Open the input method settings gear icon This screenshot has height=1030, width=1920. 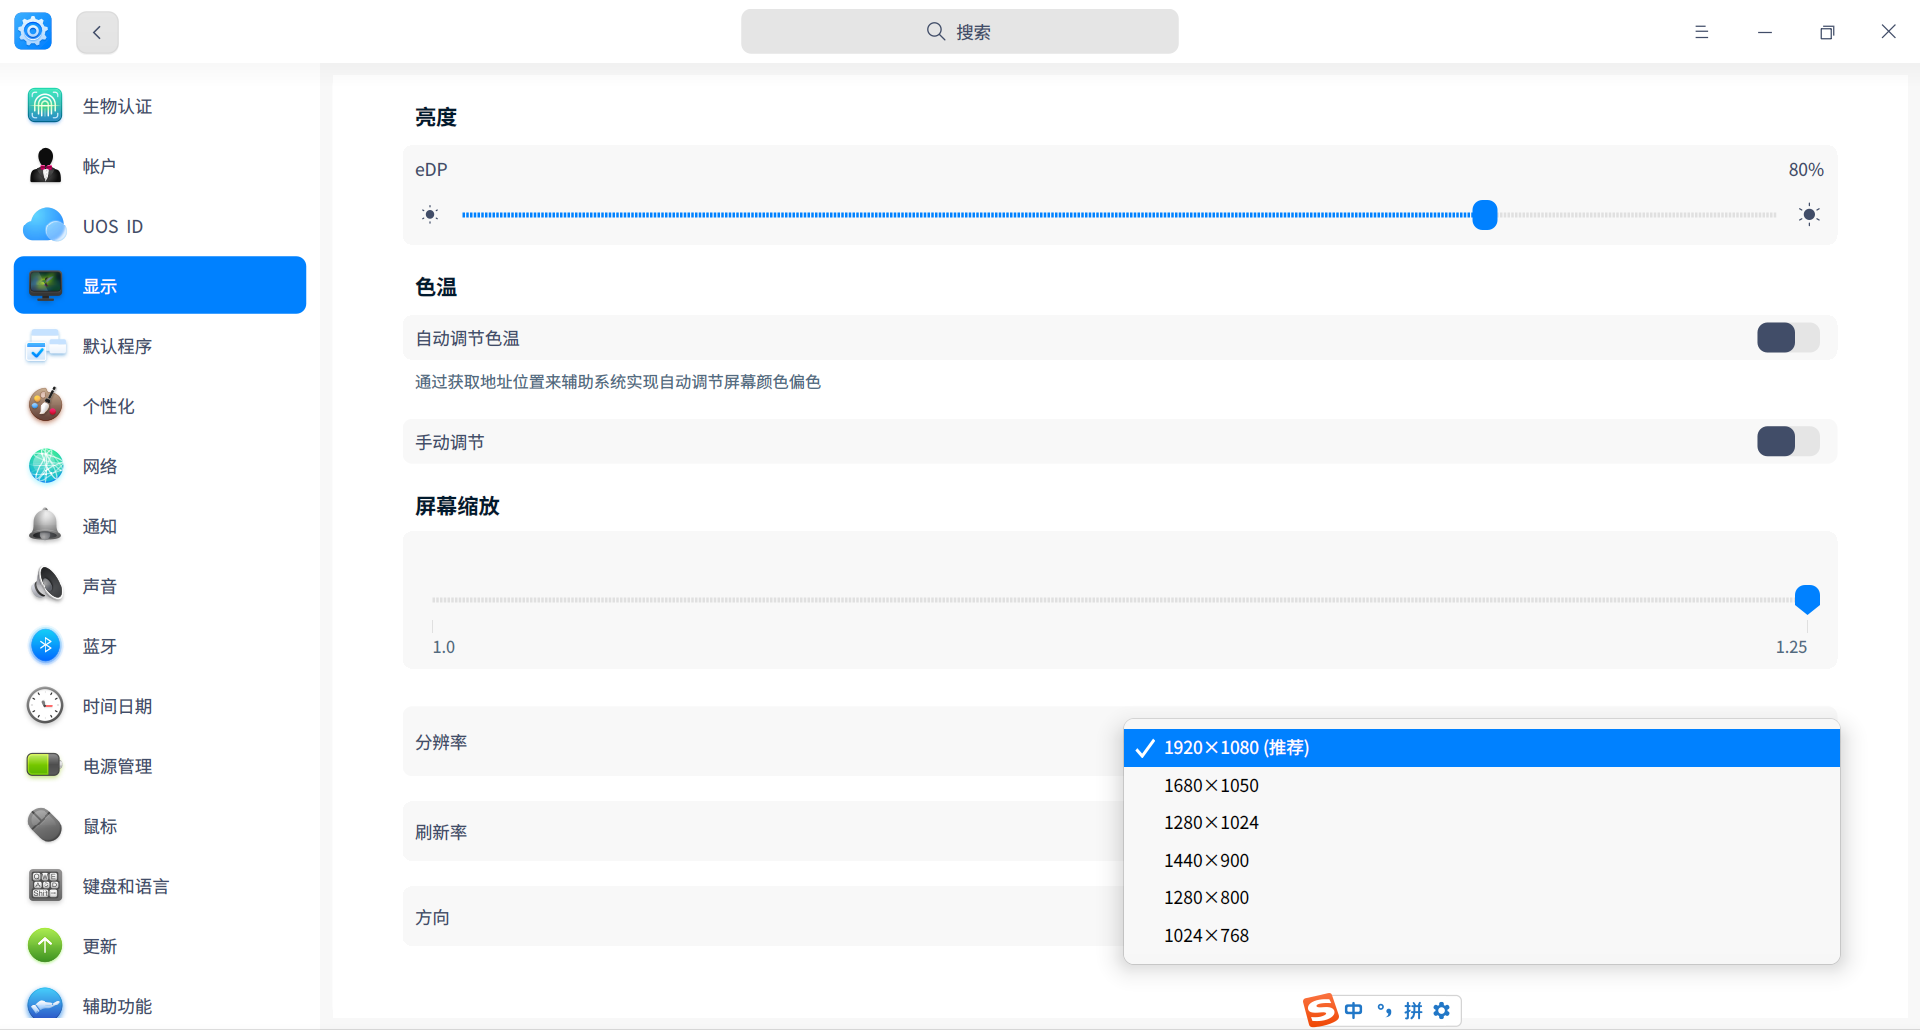point(1441,1010)
